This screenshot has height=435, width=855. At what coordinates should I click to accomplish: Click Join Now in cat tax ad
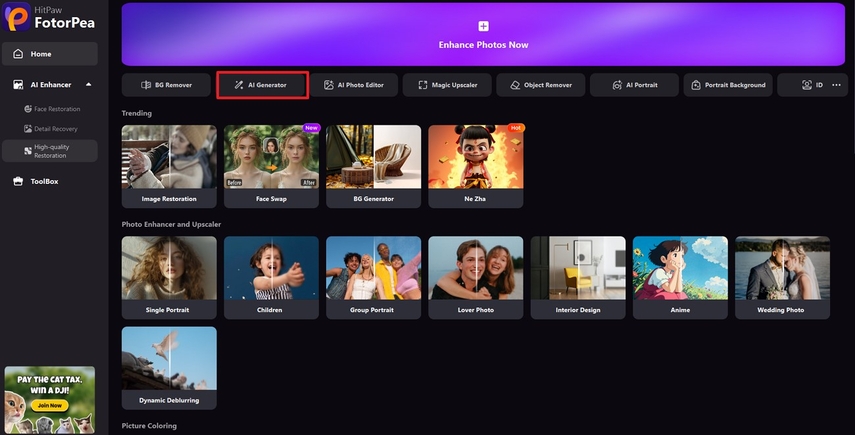point(50,405)
